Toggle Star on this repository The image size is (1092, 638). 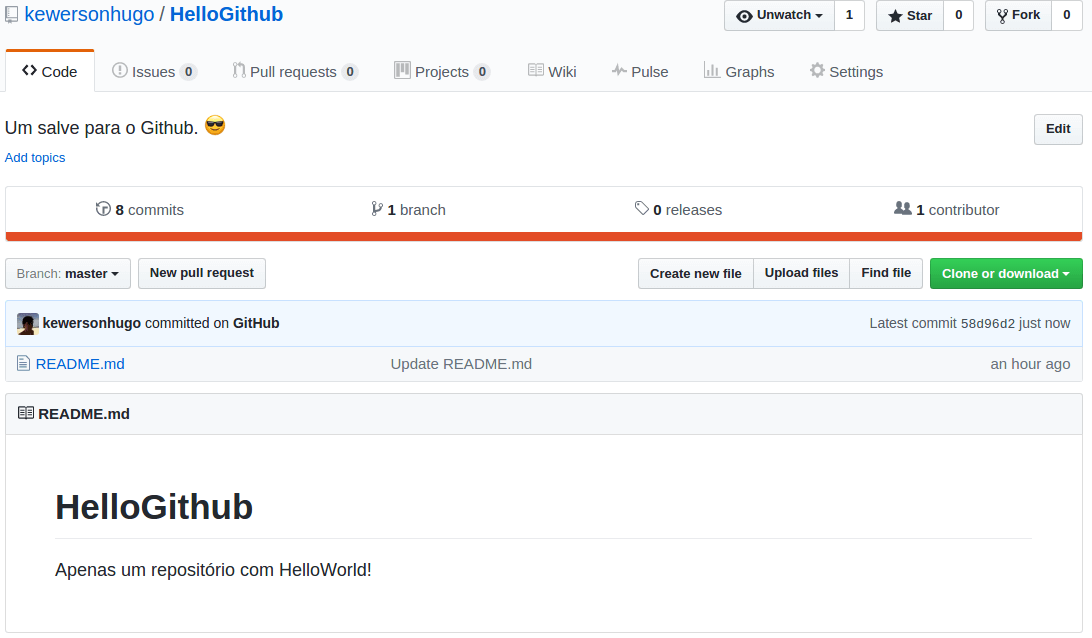tap(908, 15)
